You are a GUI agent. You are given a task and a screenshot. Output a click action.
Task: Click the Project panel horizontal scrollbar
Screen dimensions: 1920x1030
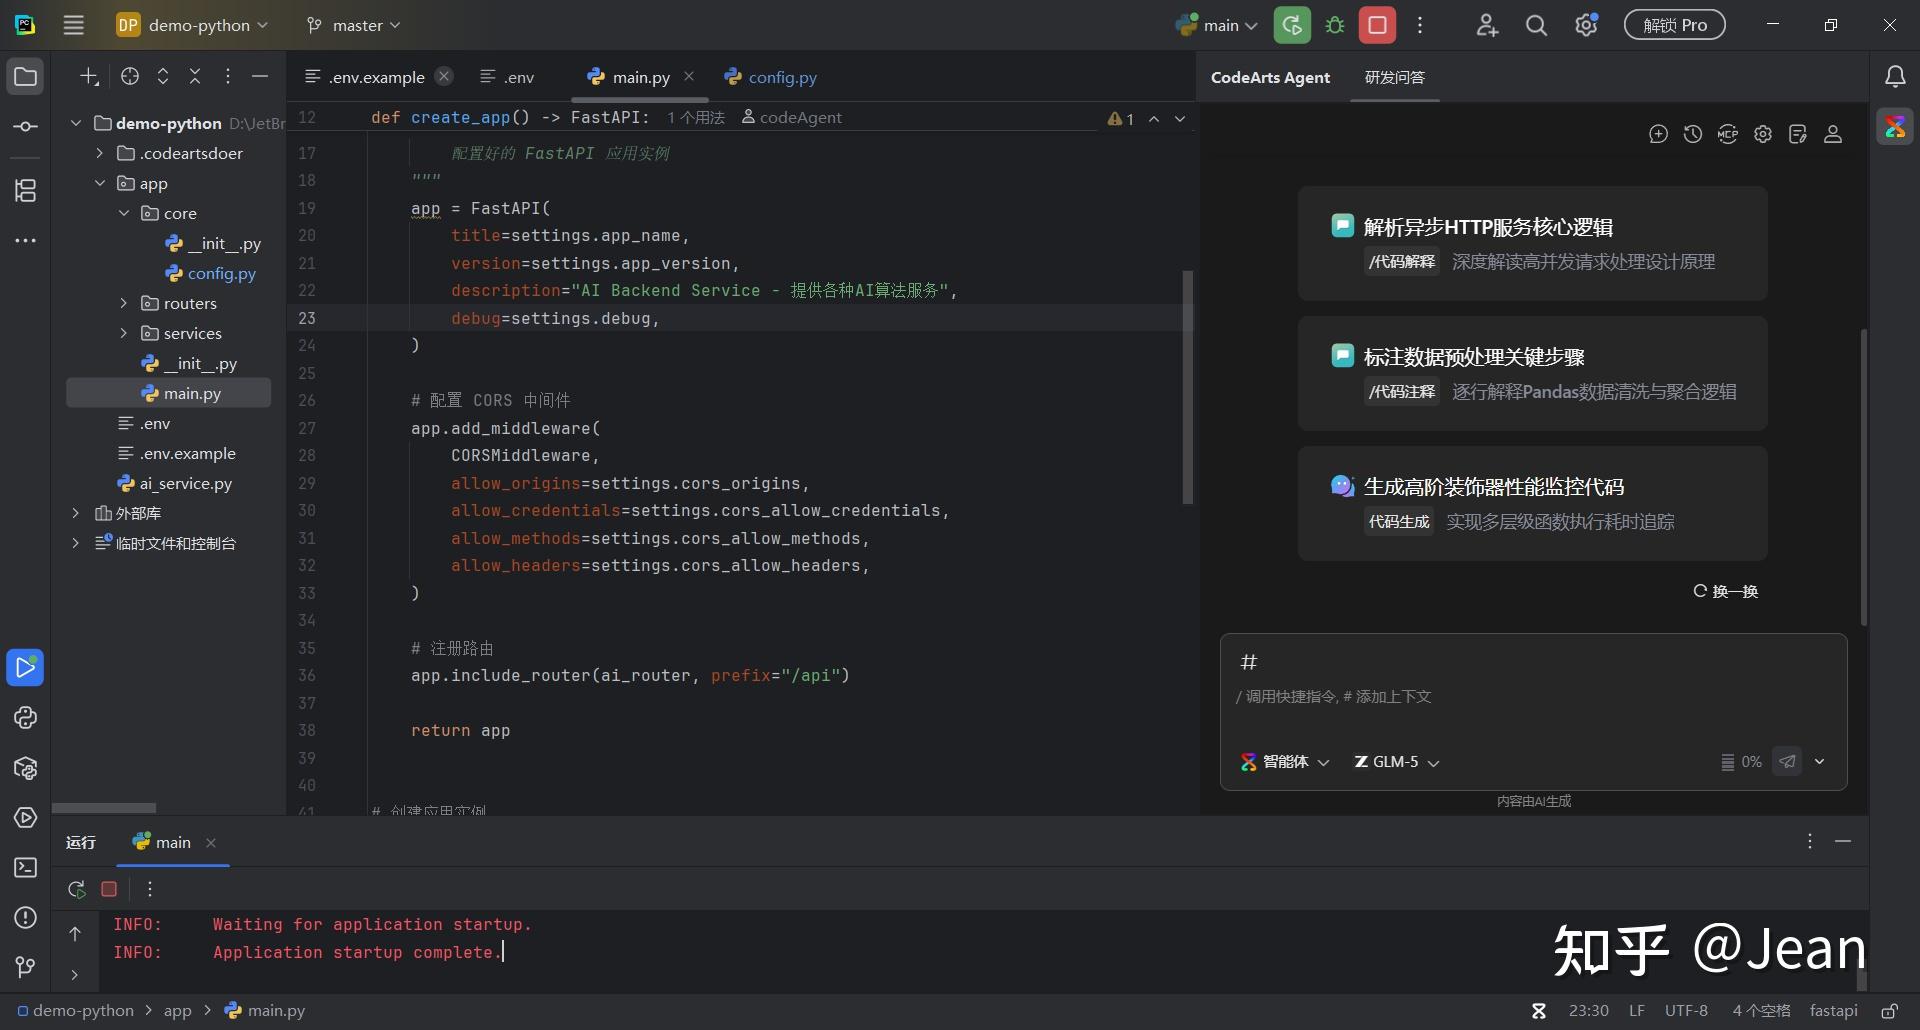click(104, 808)
